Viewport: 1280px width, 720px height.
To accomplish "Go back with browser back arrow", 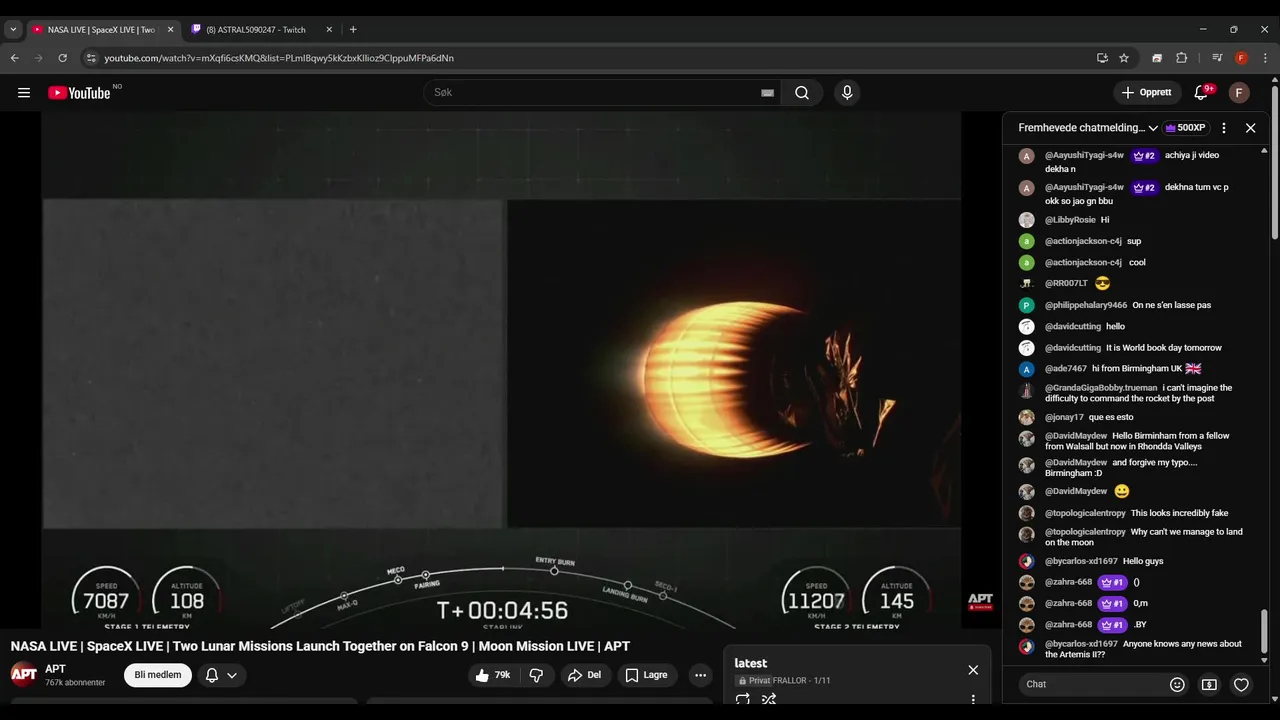I will 15,58.
